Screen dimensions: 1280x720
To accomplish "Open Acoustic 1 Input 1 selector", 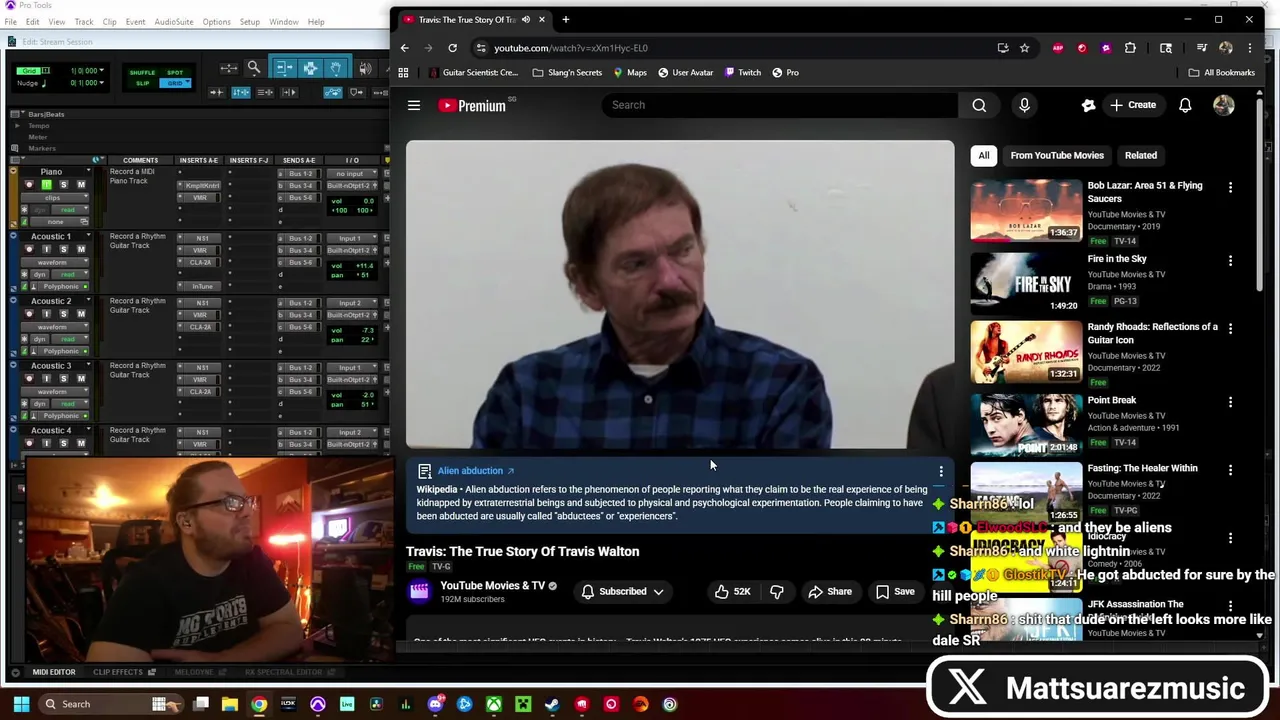I will (351, 238).
